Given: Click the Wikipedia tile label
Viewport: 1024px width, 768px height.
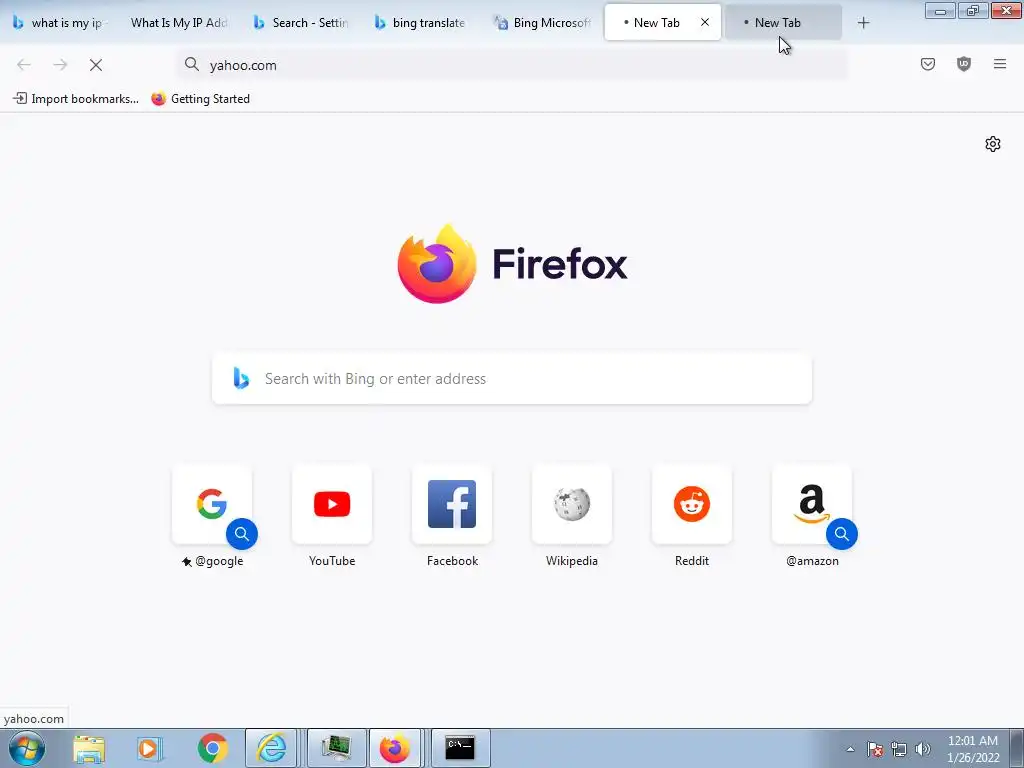Looking at the screenshot, I should pyautogui.click(x=572, y=561).
